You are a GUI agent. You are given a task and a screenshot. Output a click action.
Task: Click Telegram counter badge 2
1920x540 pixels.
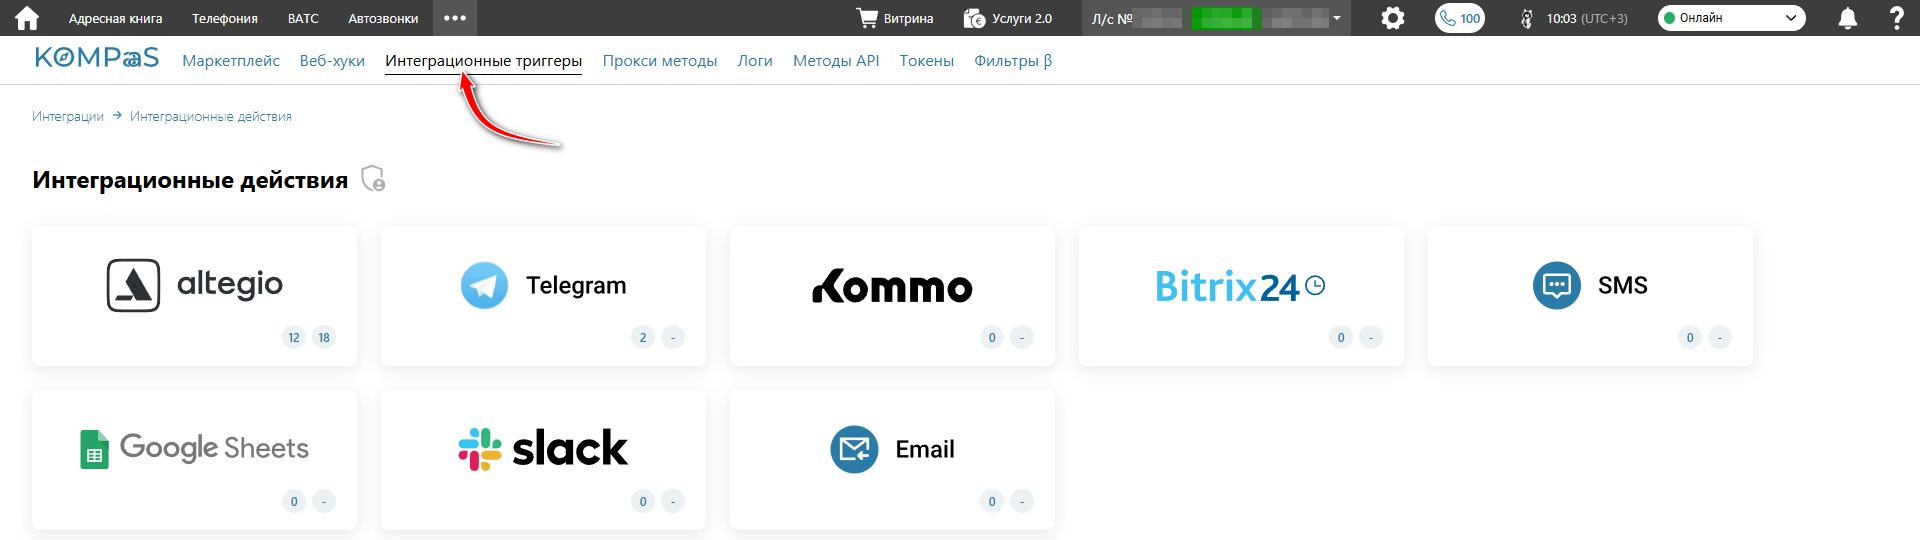643,337
